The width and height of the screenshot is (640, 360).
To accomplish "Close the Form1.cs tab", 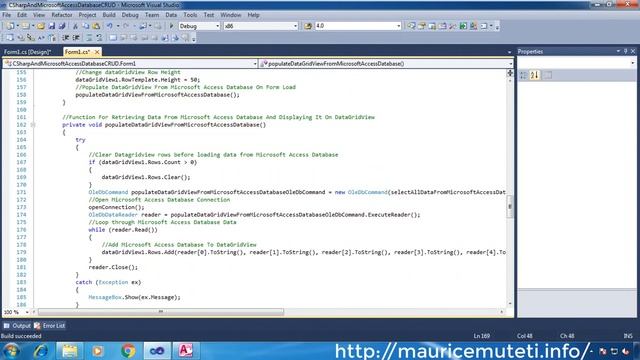I will [x=97, y=52].
